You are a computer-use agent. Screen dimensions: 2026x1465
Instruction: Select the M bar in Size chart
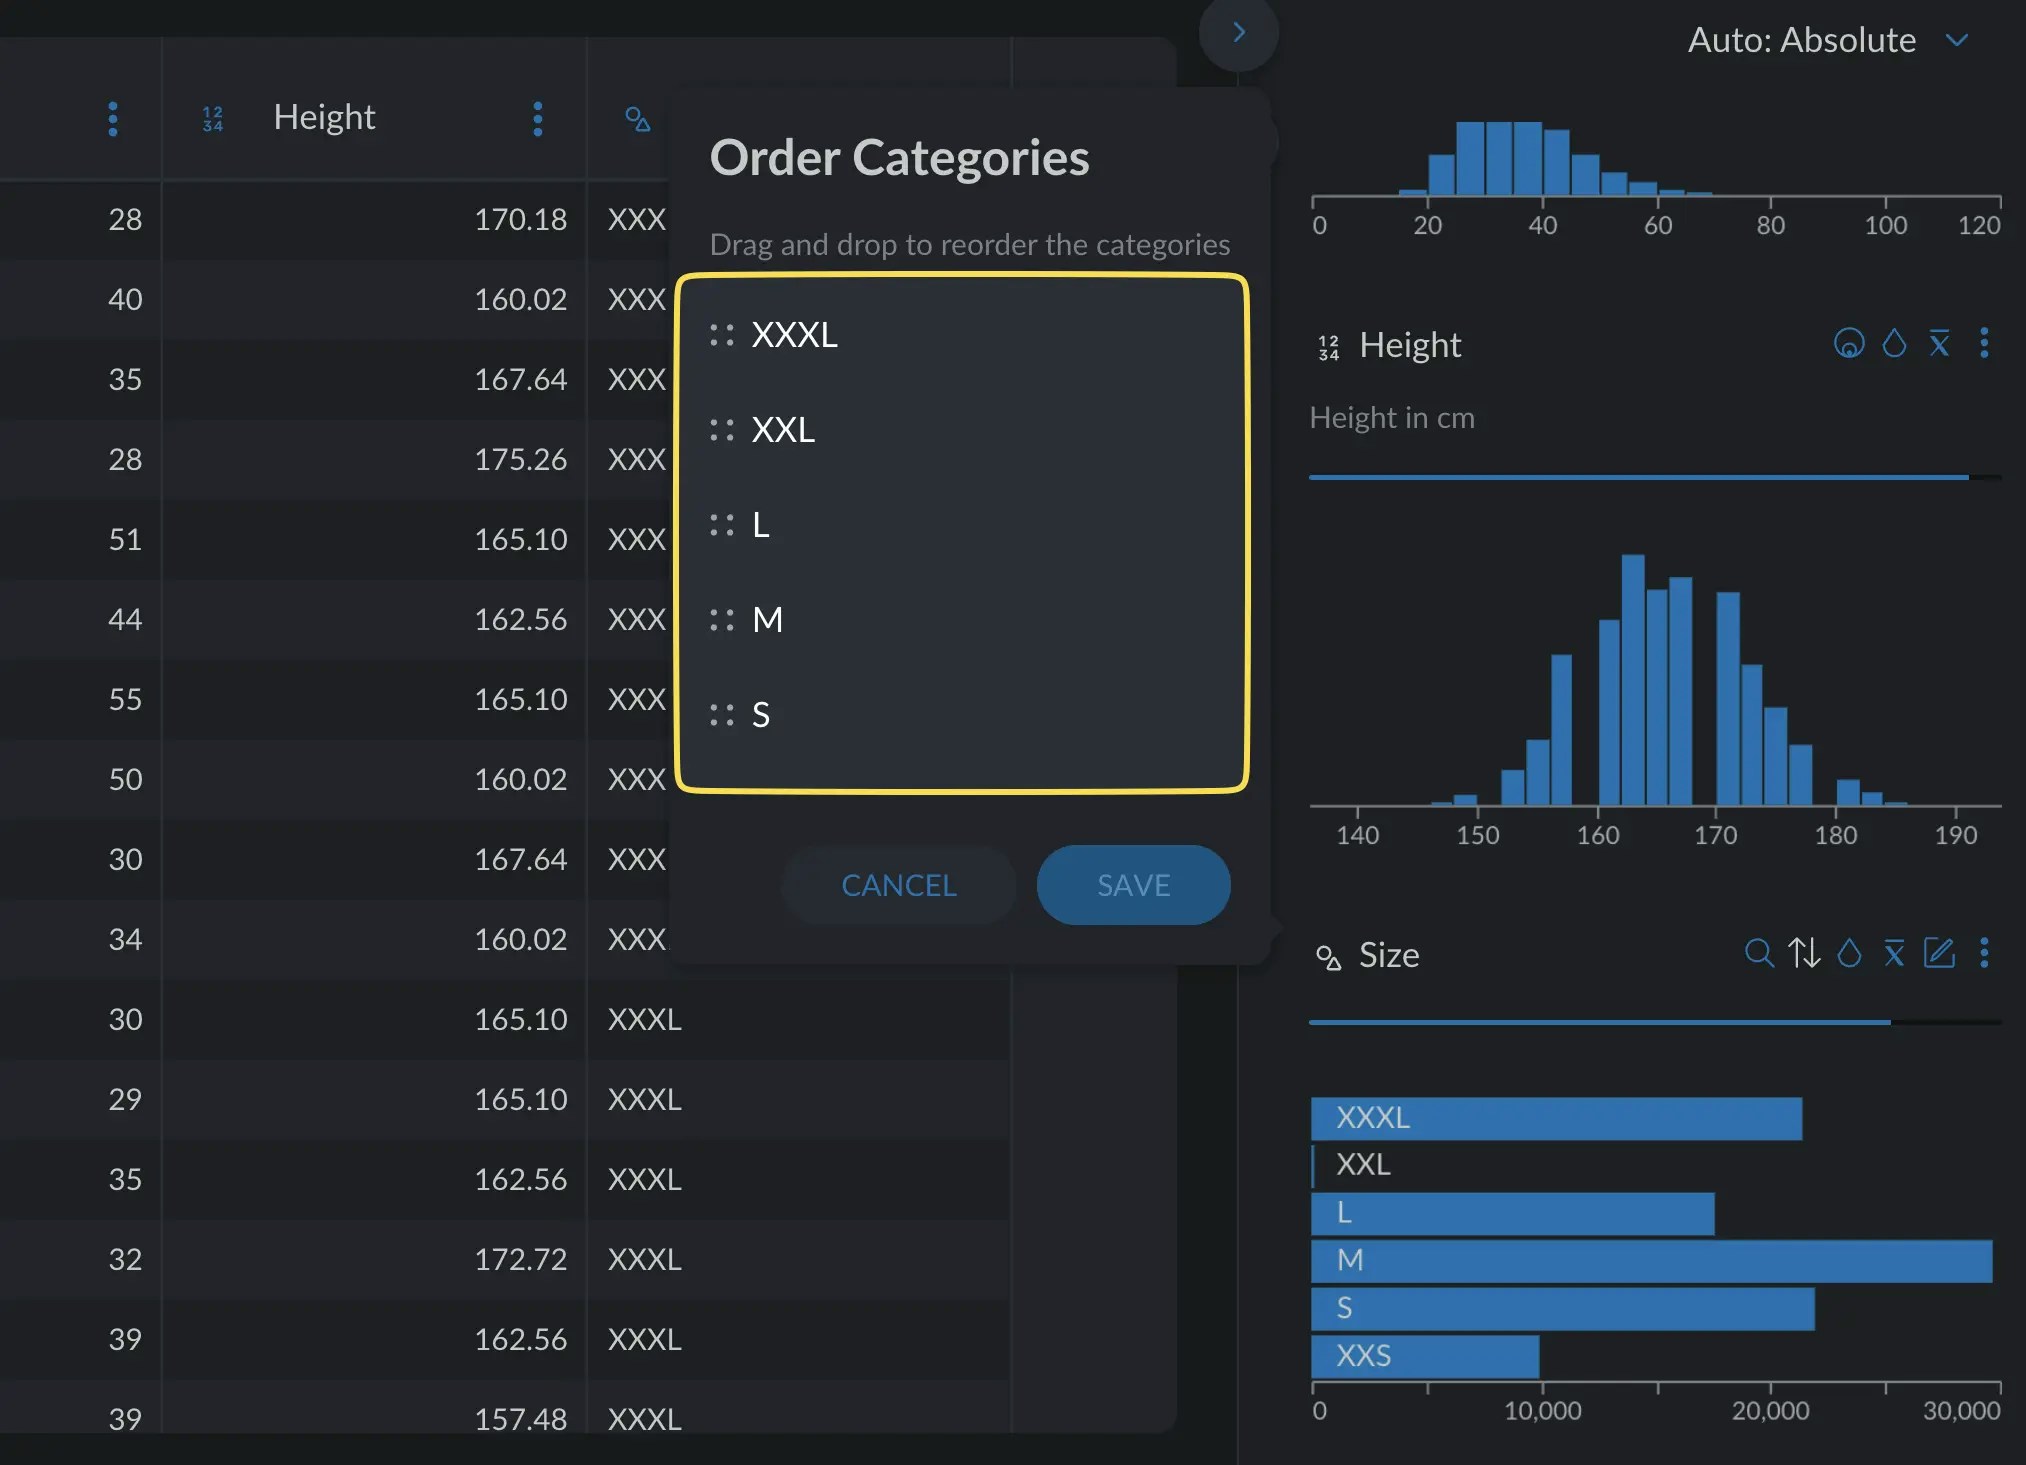coord(1651,1261)
